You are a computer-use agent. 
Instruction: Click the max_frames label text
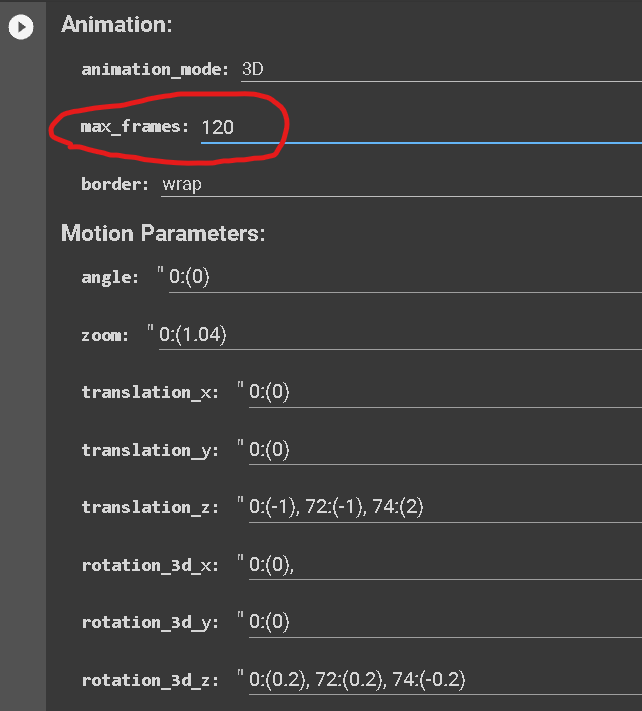pos(135,127)
